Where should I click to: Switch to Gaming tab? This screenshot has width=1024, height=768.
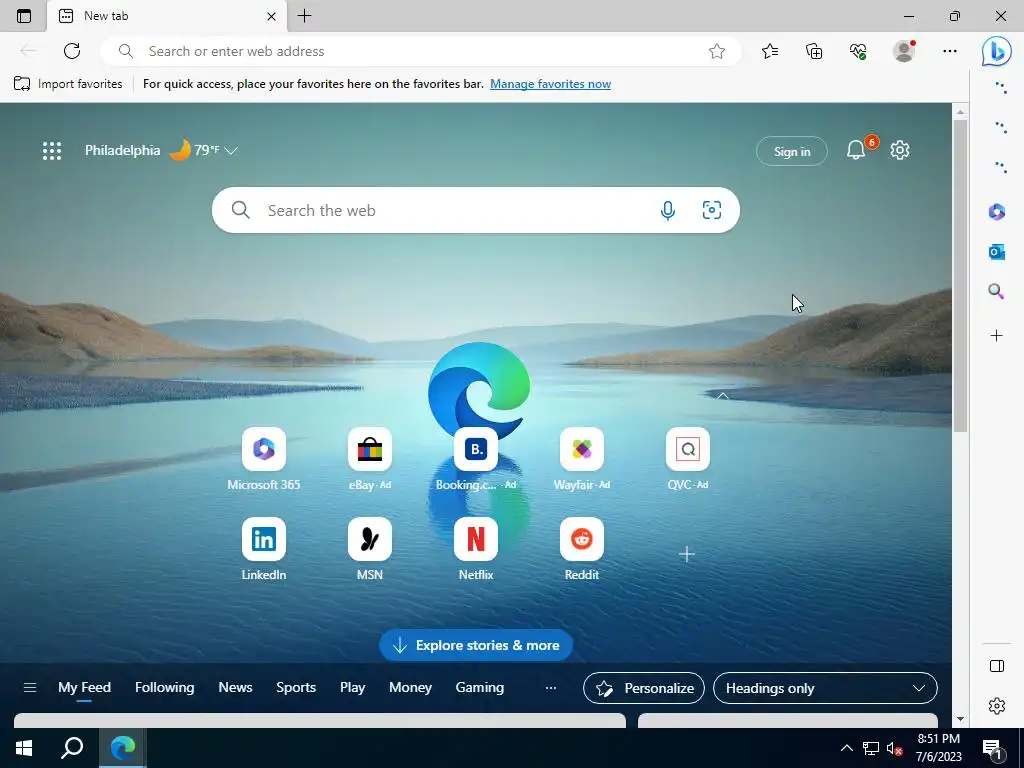tap(479, 688)
